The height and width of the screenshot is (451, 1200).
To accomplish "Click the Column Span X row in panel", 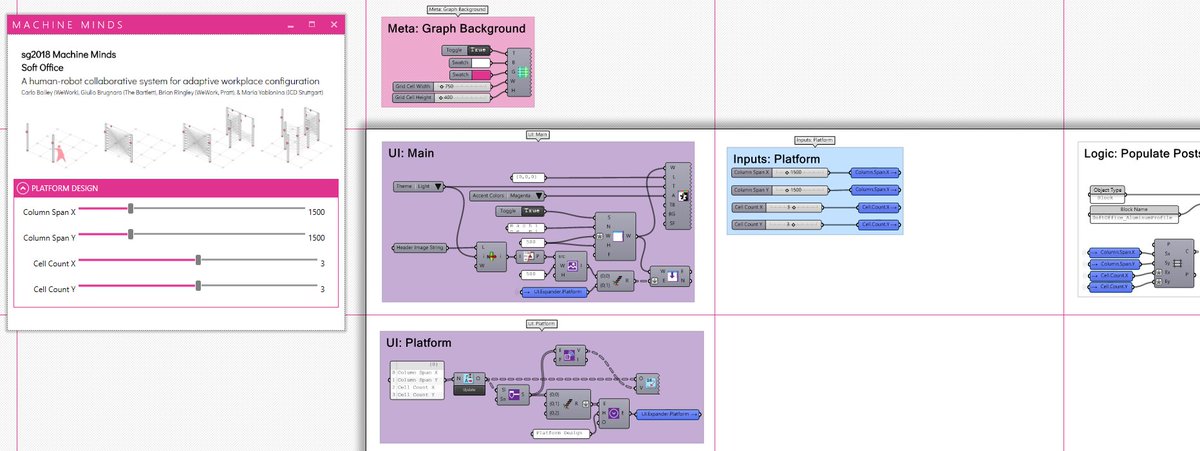I will [417, 372].
